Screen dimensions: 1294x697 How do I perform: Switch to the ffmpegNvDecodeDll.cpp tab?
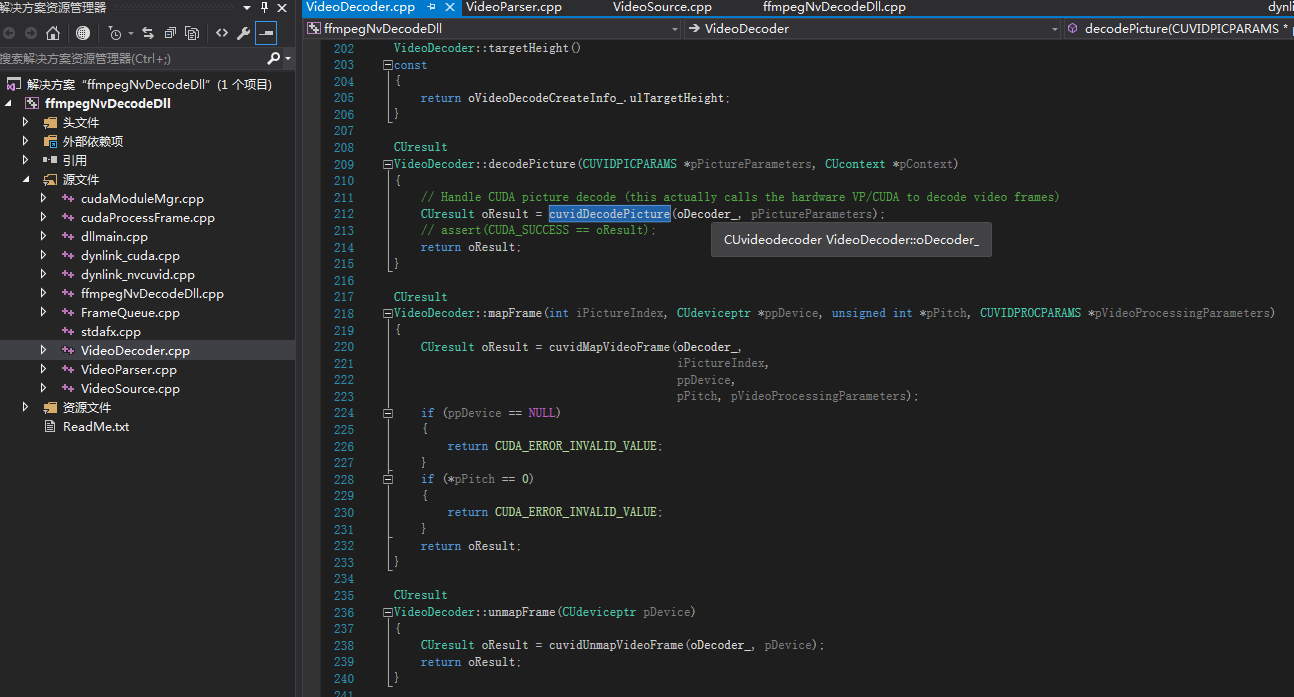[x=834, y=7]
